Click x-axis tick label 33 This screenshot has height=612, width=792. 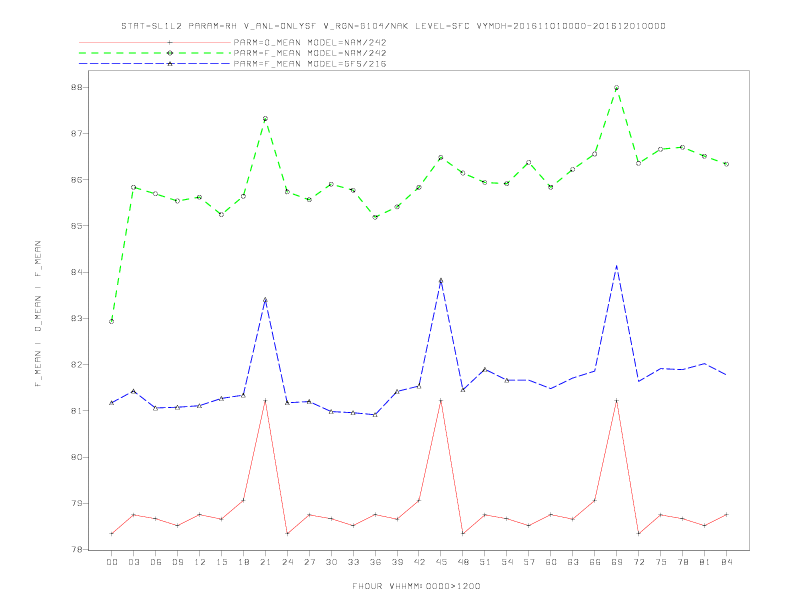click(x=353, y=562)
